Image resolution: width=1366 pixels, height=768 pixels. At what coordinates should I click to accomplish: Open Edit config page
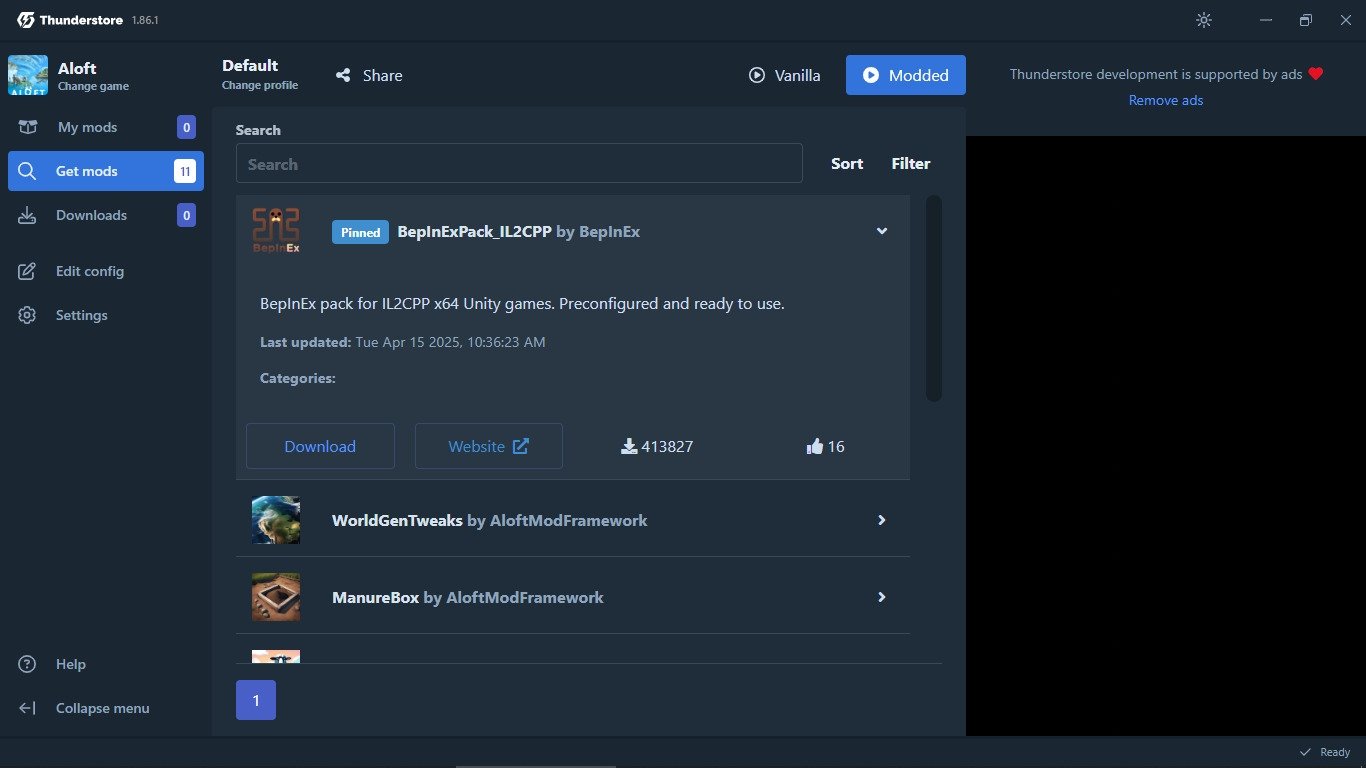(106, 271)
